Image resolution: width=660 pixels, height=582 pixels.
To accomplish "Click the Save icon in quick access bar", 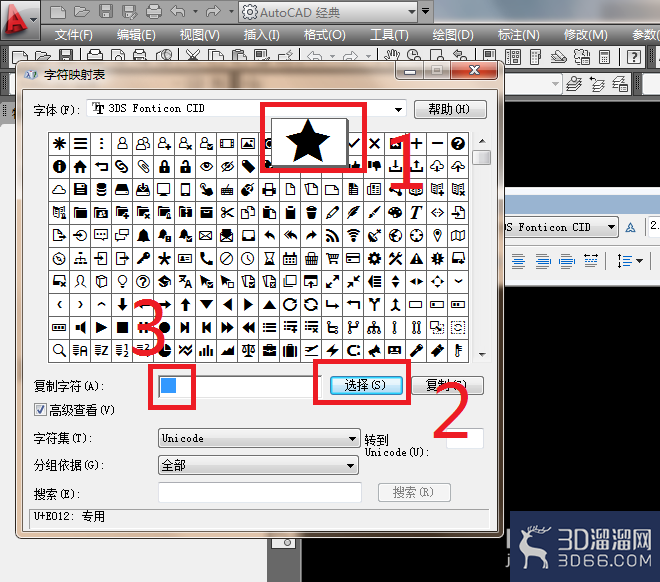I will point(106,12).
